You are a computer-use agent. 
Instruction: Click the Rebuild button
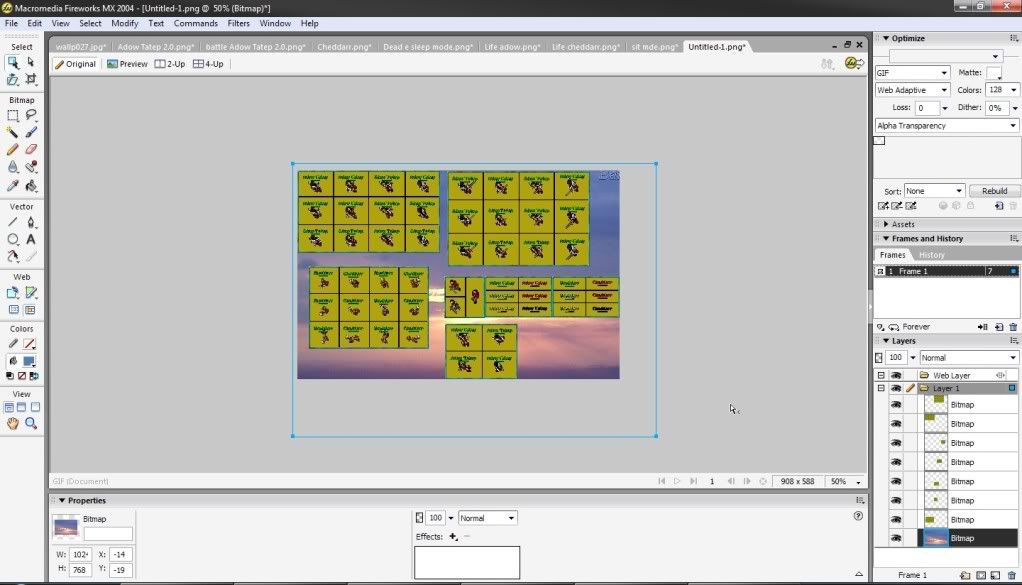(994, 190)
